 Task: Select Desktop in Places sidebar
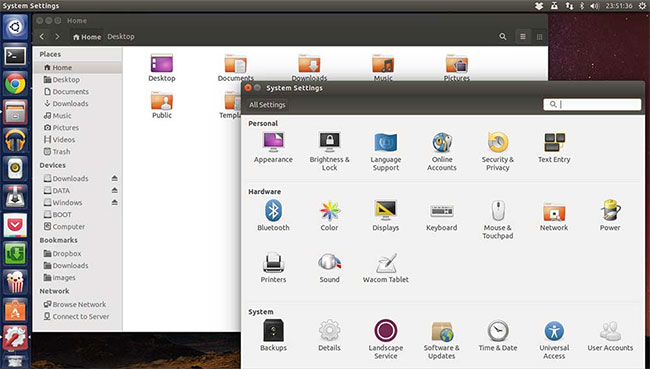click(78, 79)
